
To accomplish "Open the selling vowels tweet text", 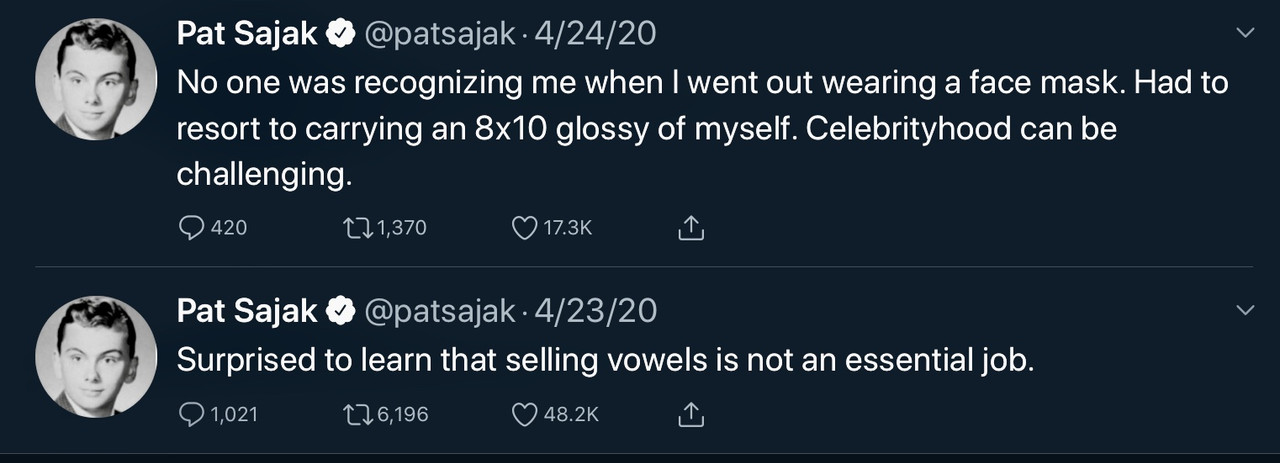I will pos(604,360).
